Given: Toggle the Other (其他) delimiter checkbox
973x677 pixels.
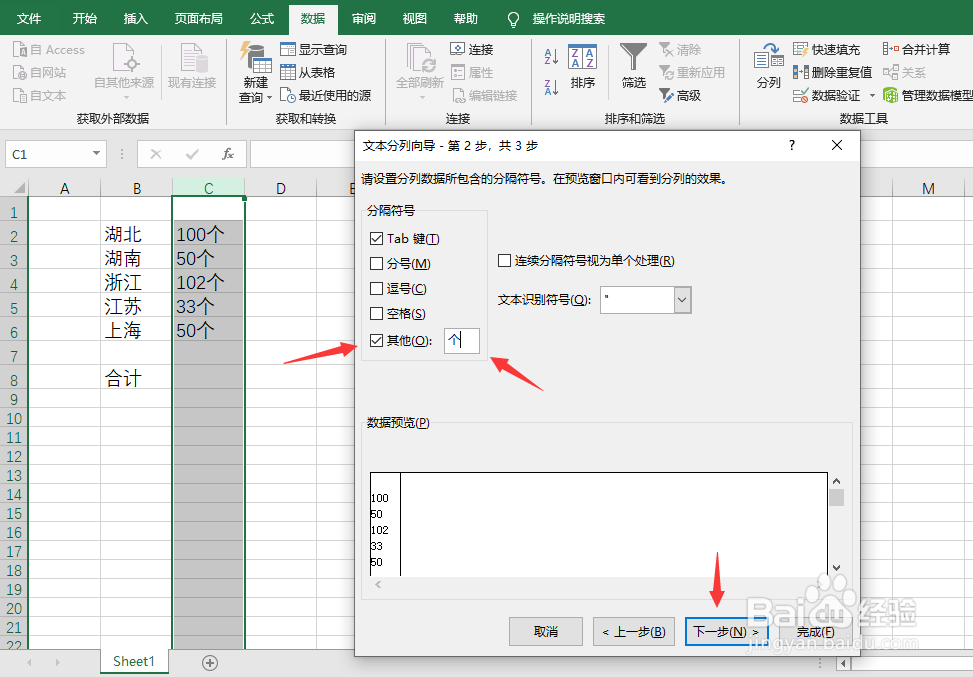Looking at the screenshot, I should [x=376, y=340].
